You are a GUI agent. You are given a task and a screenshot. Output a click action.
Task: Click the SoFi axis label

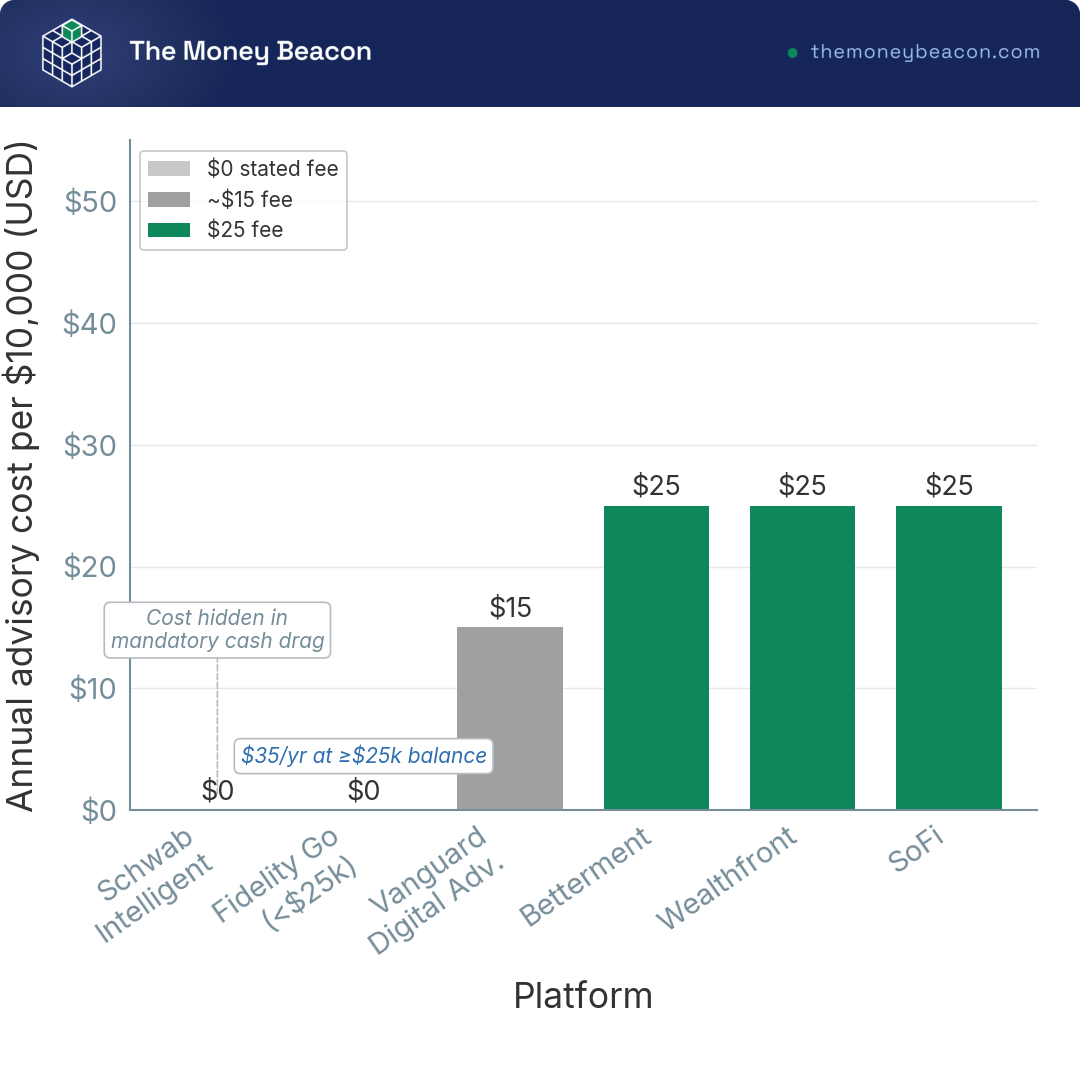[x=915, y=850]
